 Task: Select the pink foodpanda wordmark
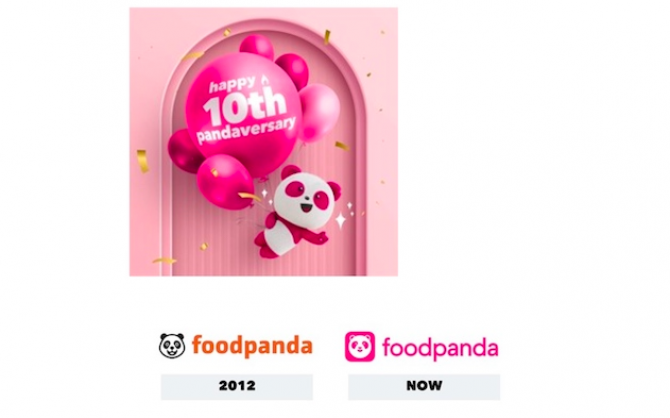[440, 348]
